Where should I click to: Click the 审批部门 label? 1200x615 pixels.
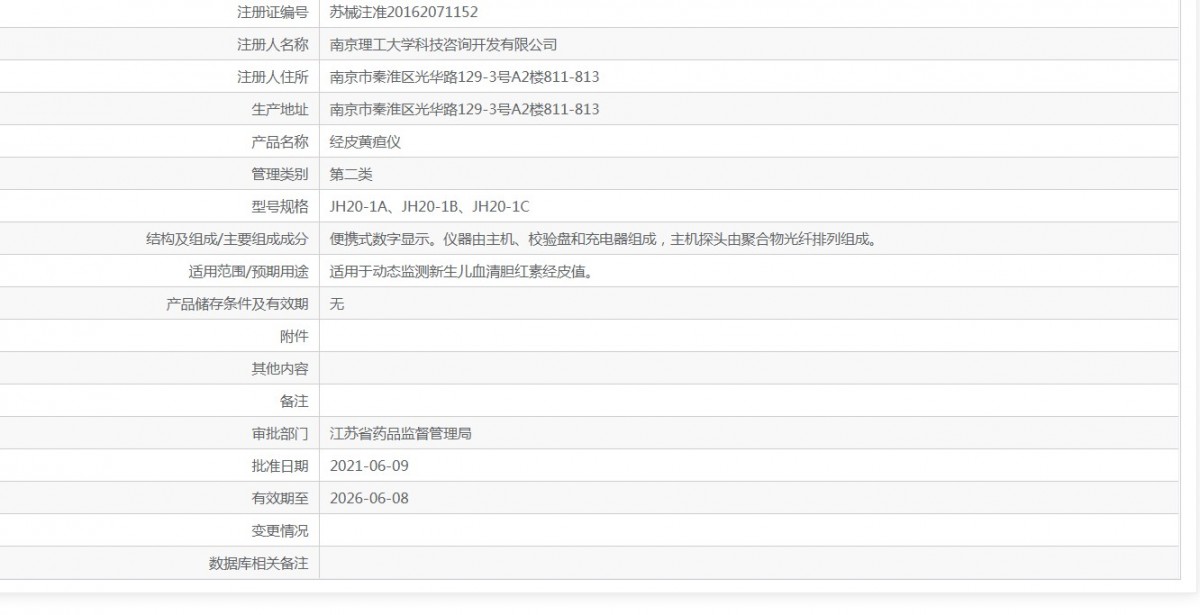coord(280,434)
